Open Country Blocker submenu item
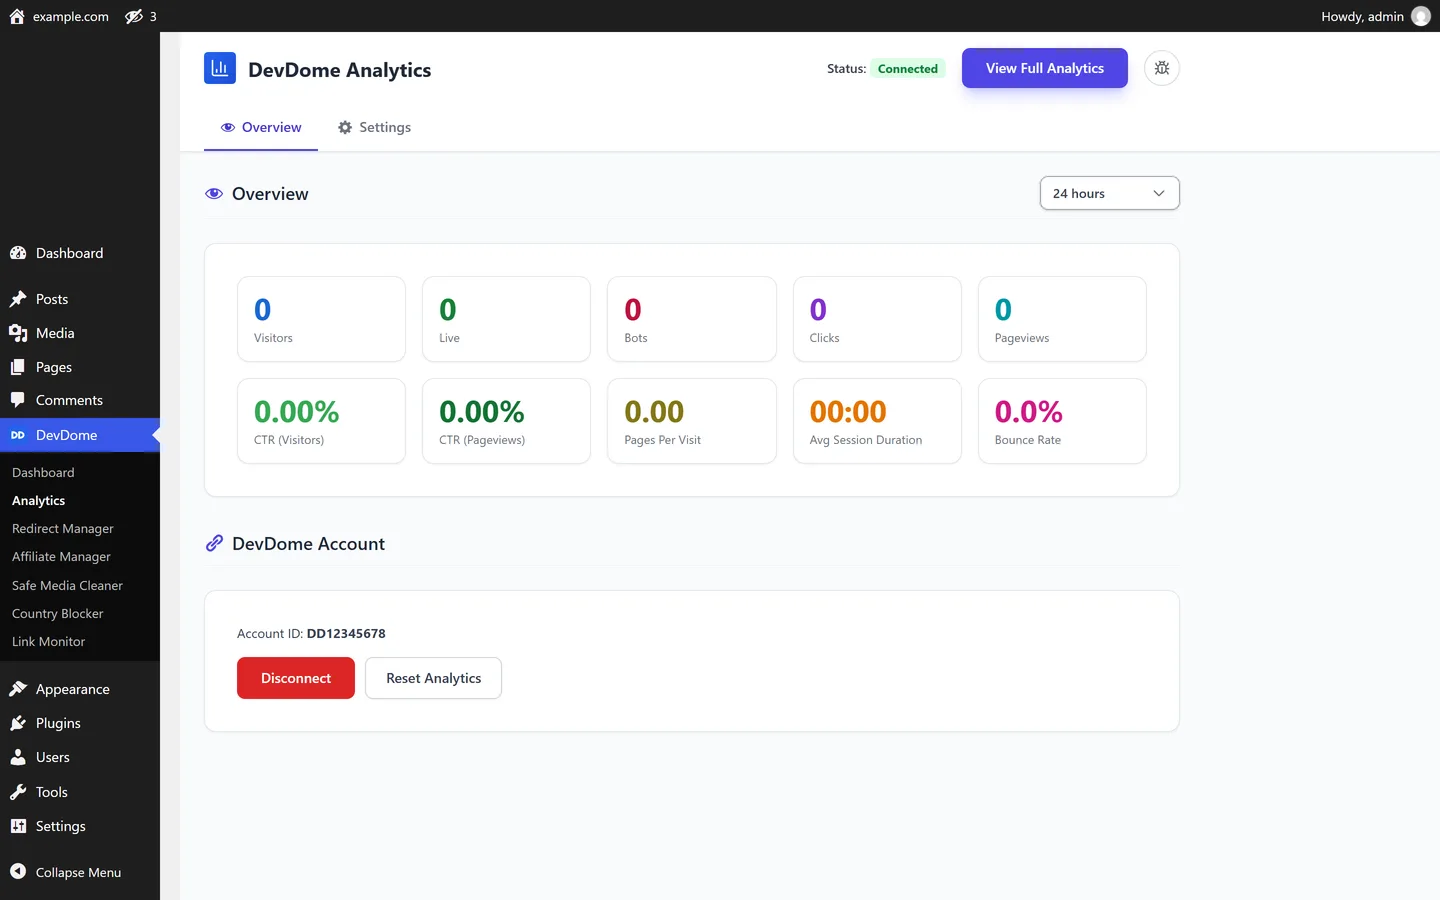Viewport: 1440px width, 900px height. coord(58,613)
